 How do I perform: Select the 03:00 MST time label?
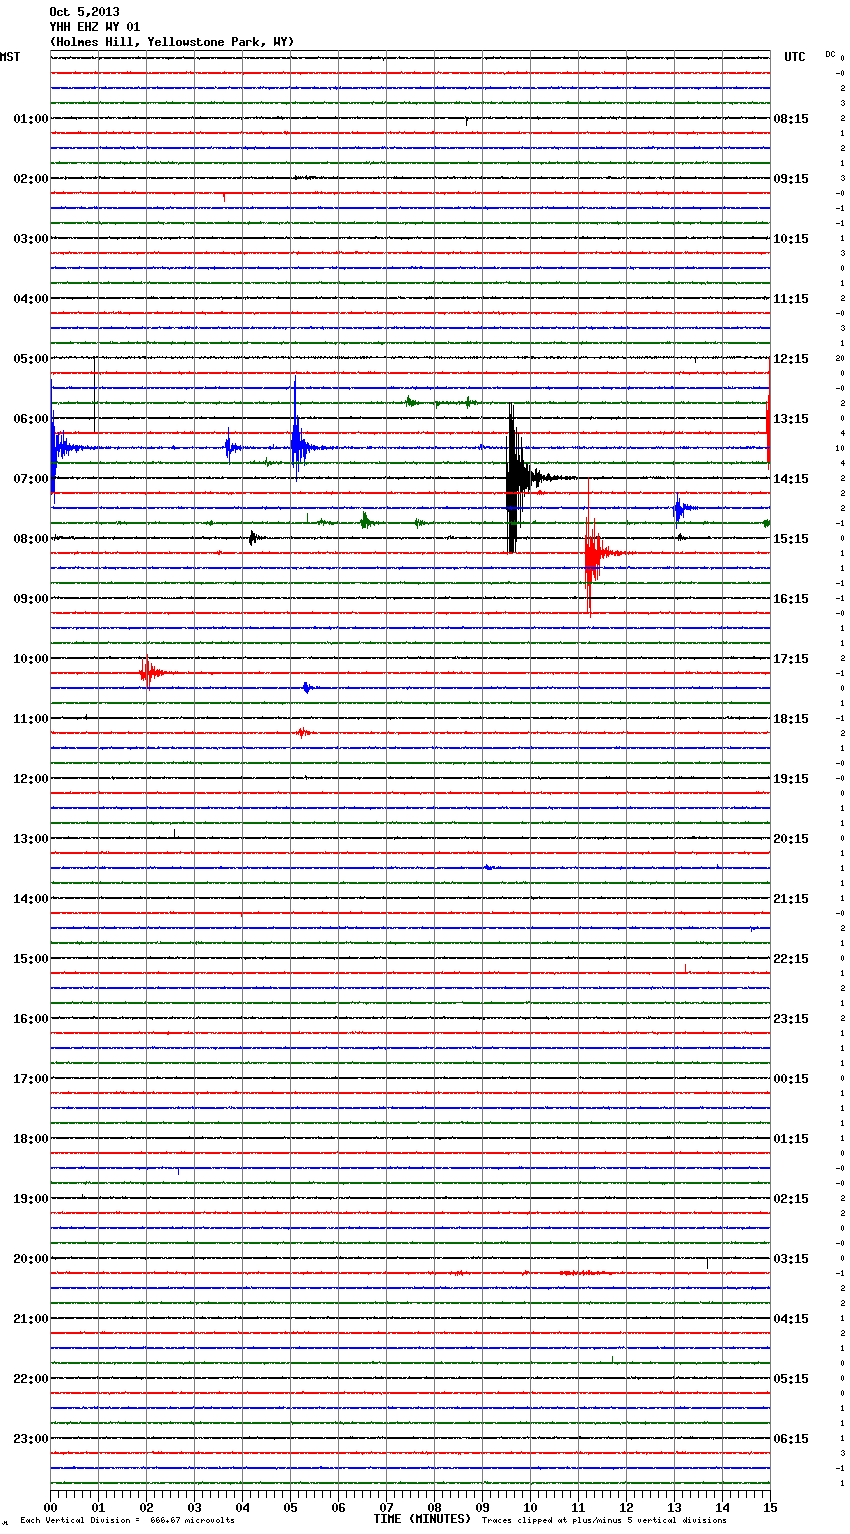(31, 239)
